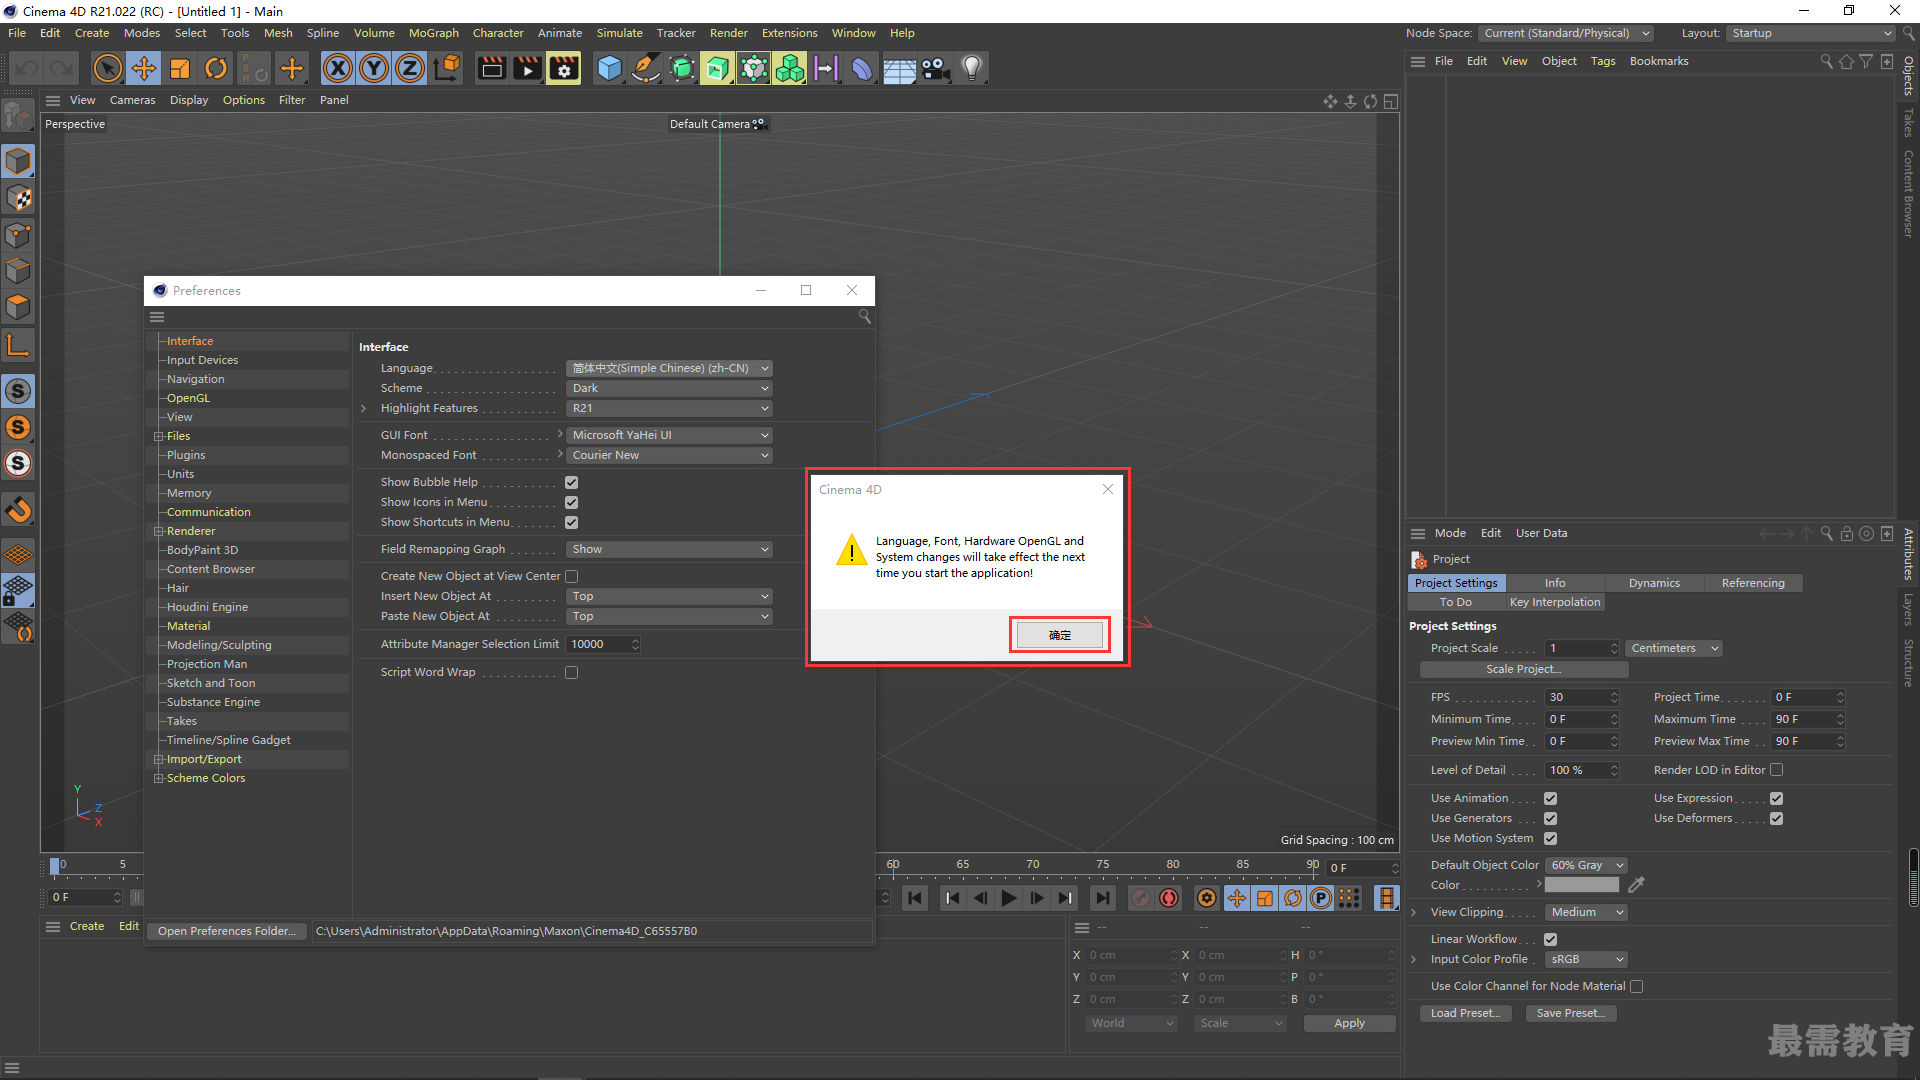The image size is (1920, 1080).
Task: Select the Scale tool in the top toolbar
Action: coord(180,68)
